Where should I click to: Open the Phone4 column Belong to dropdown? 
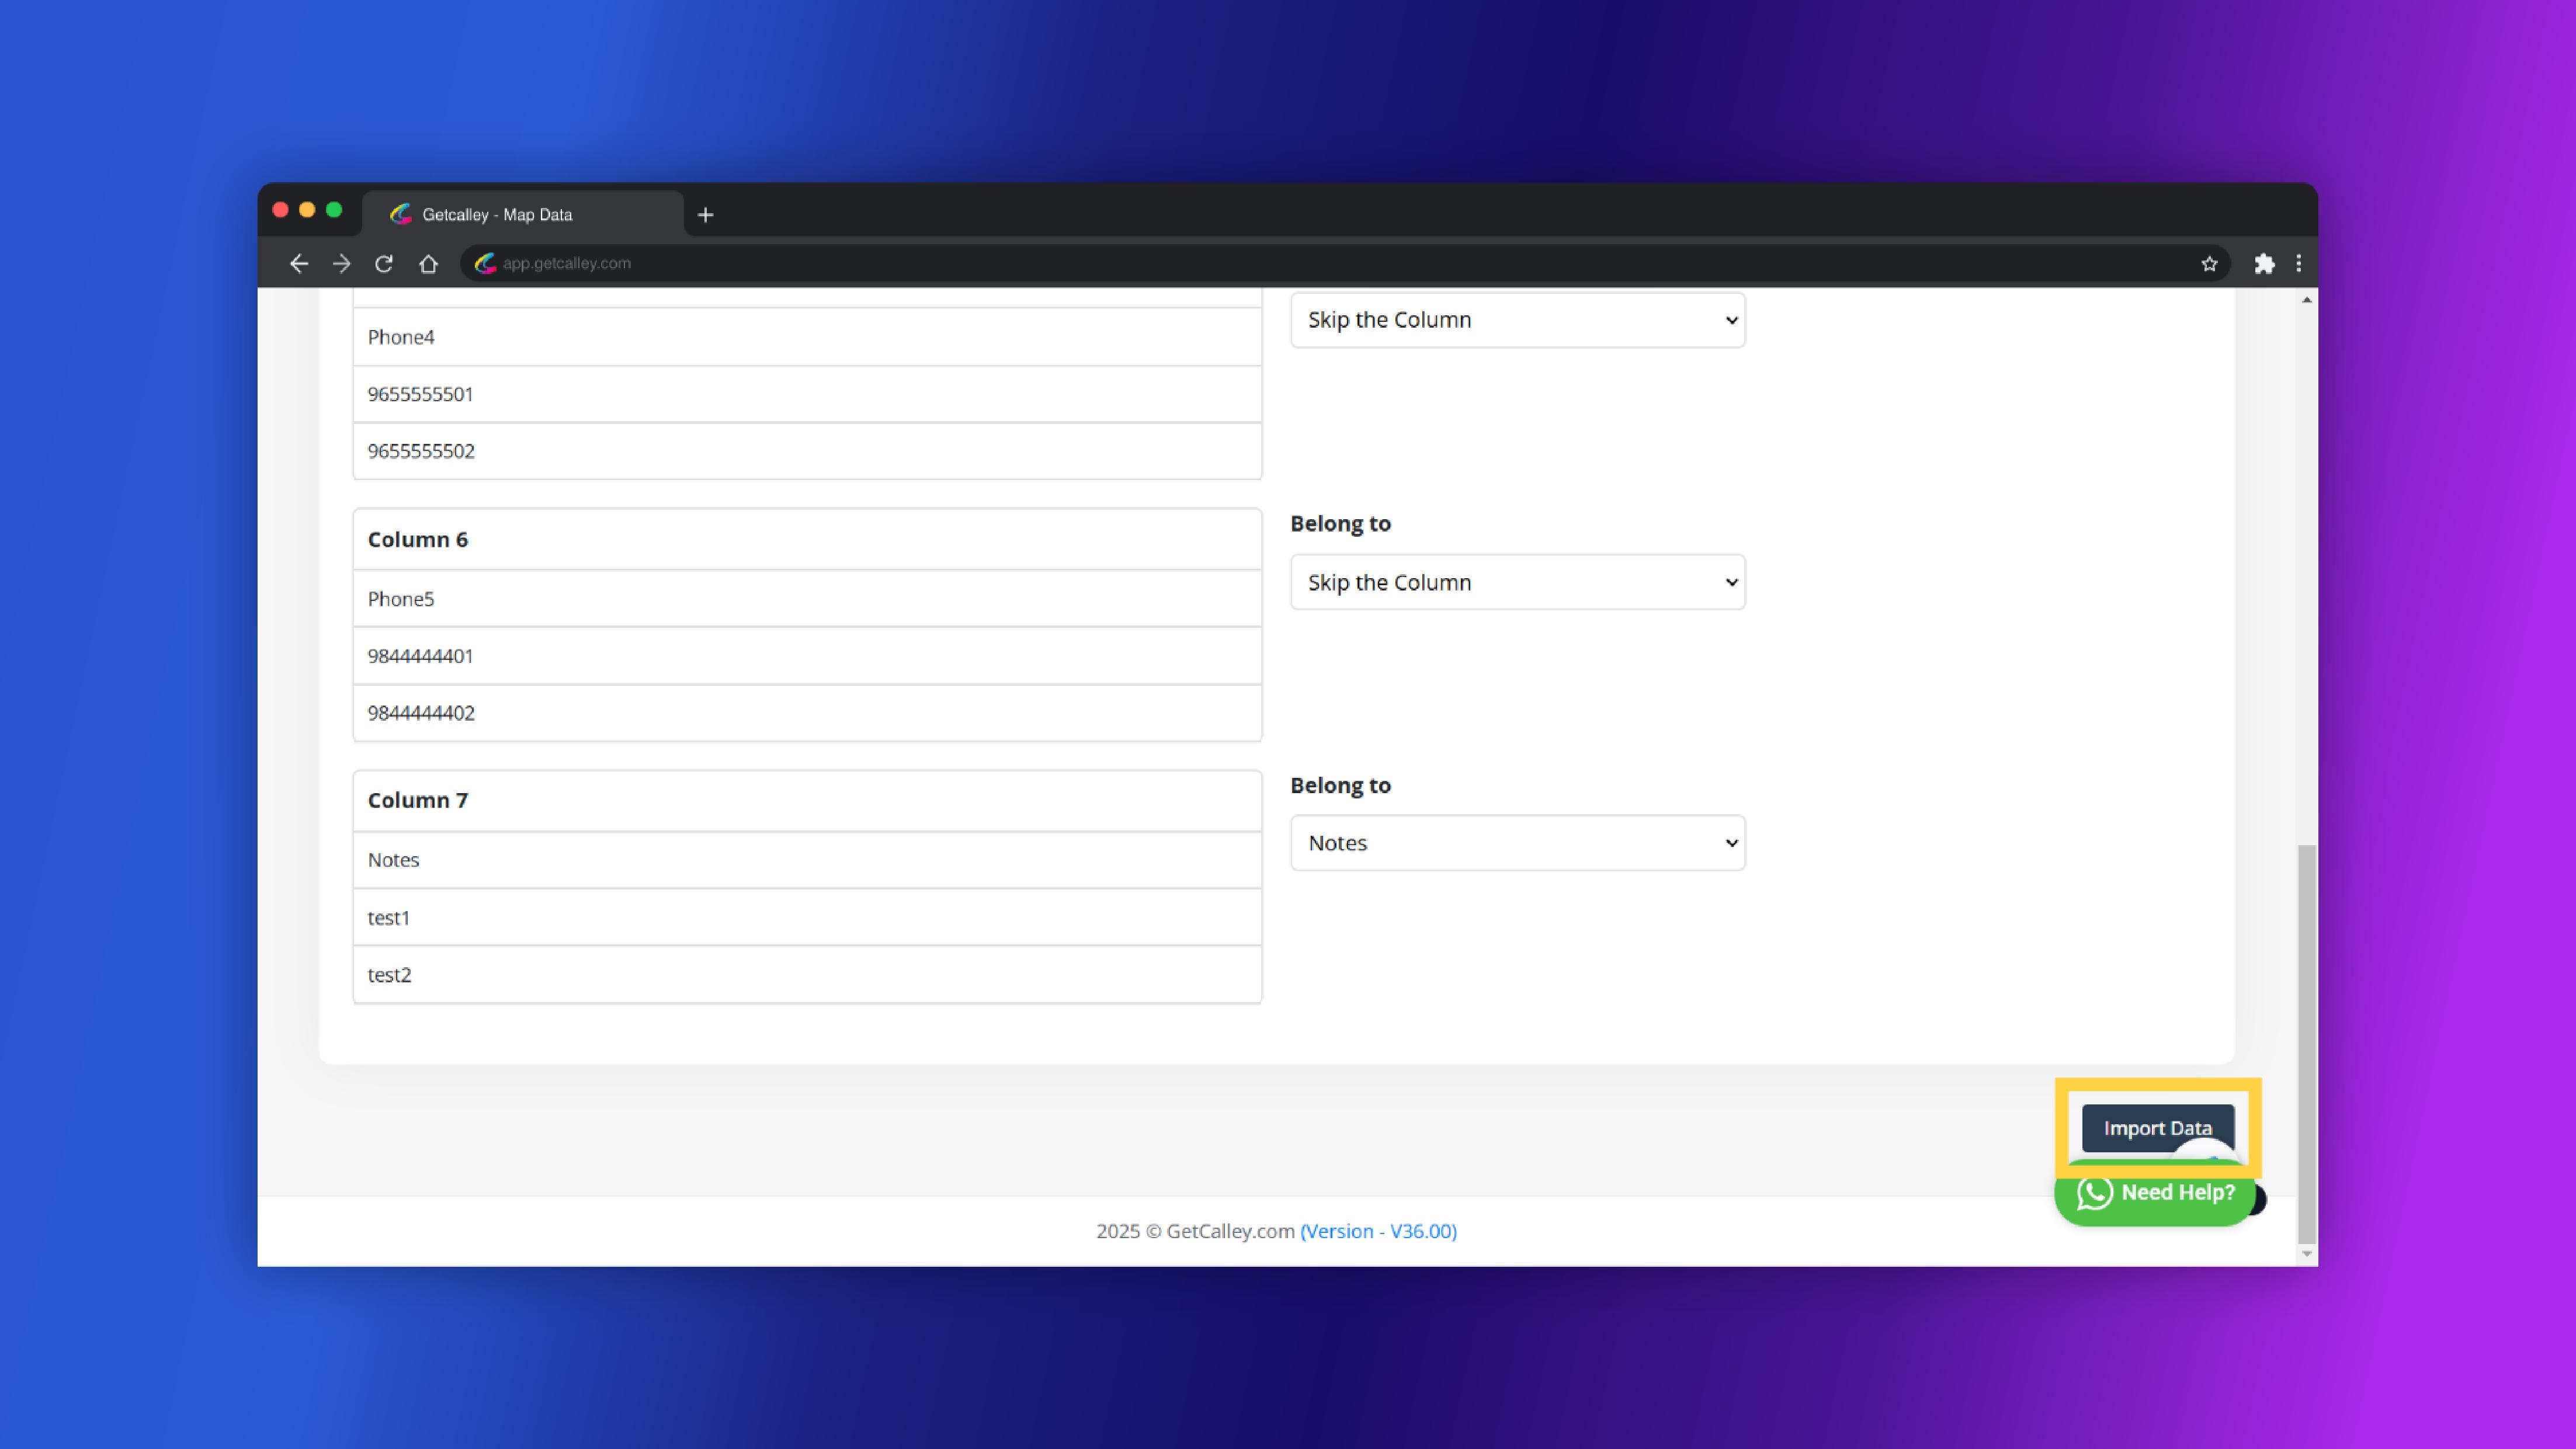[1517, 320]
